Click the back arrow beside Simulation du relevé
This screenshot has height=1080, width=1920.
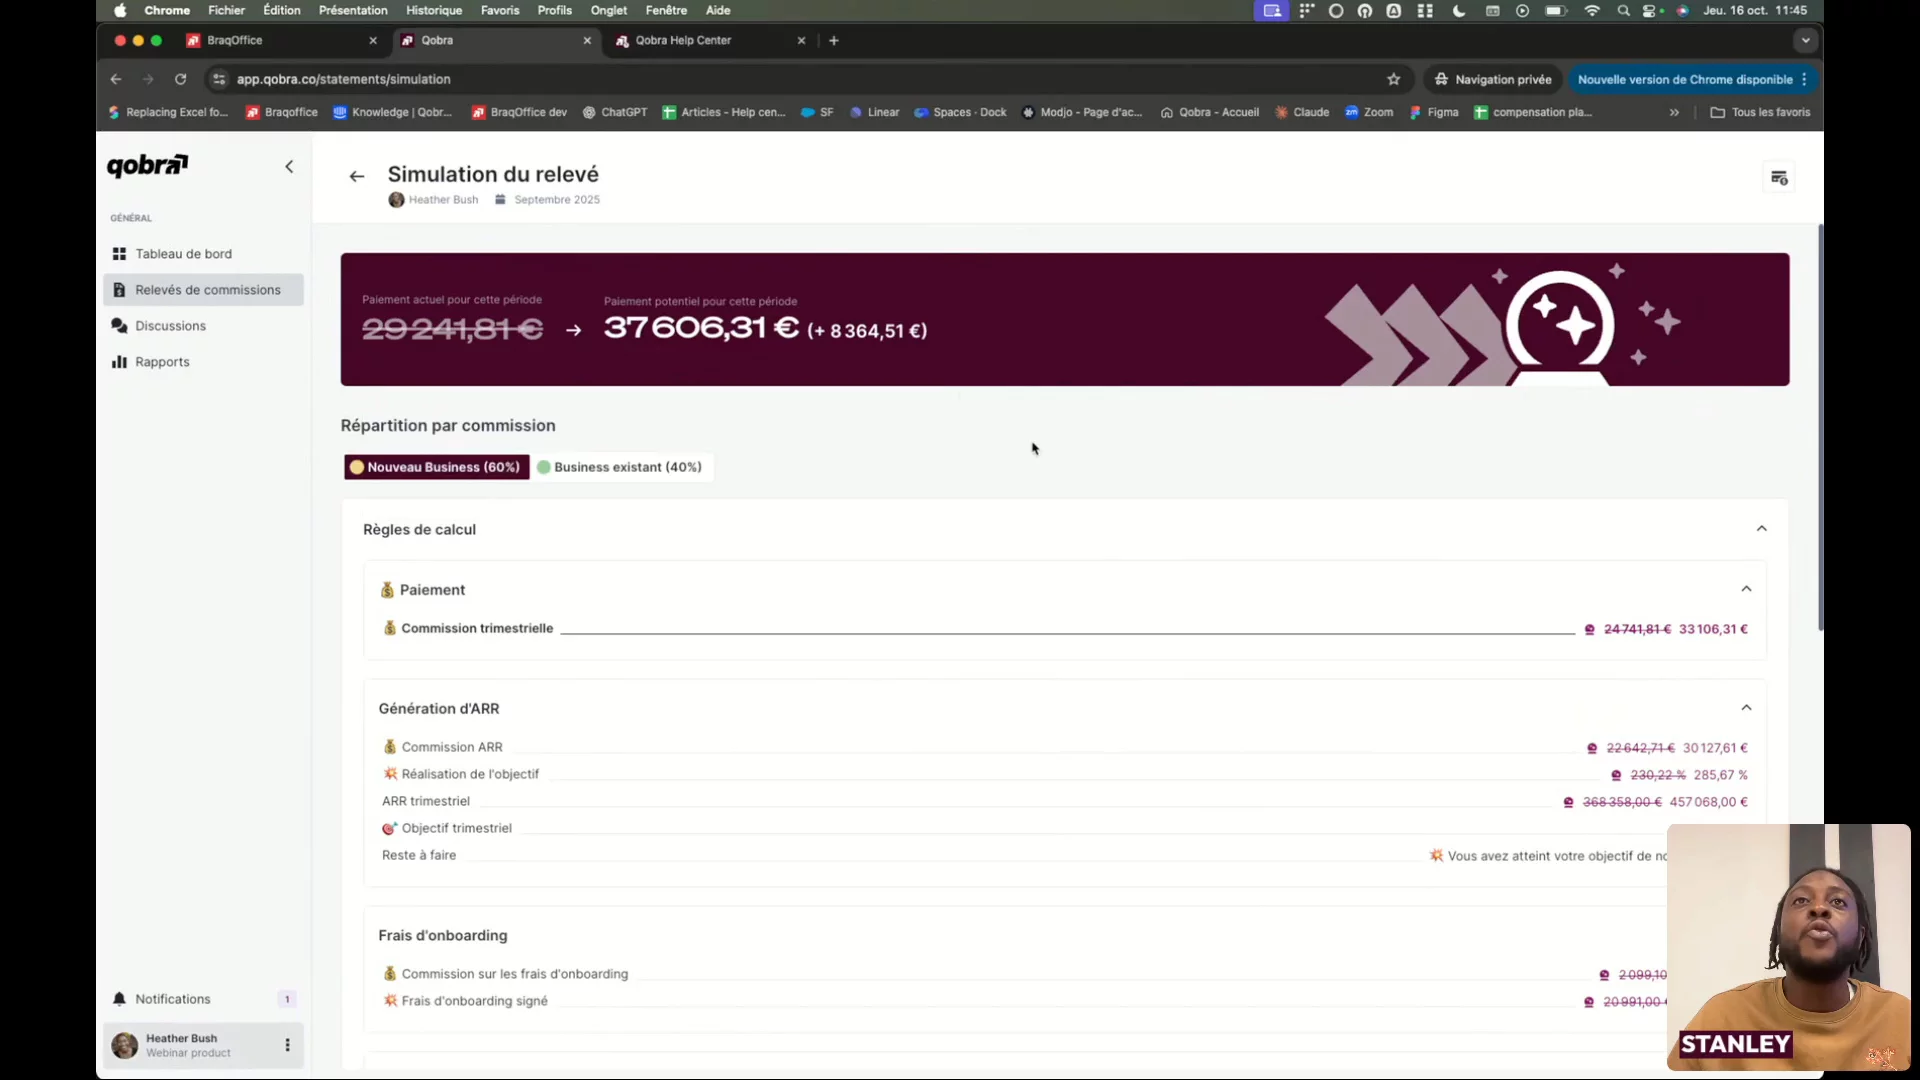pos(356,176)
